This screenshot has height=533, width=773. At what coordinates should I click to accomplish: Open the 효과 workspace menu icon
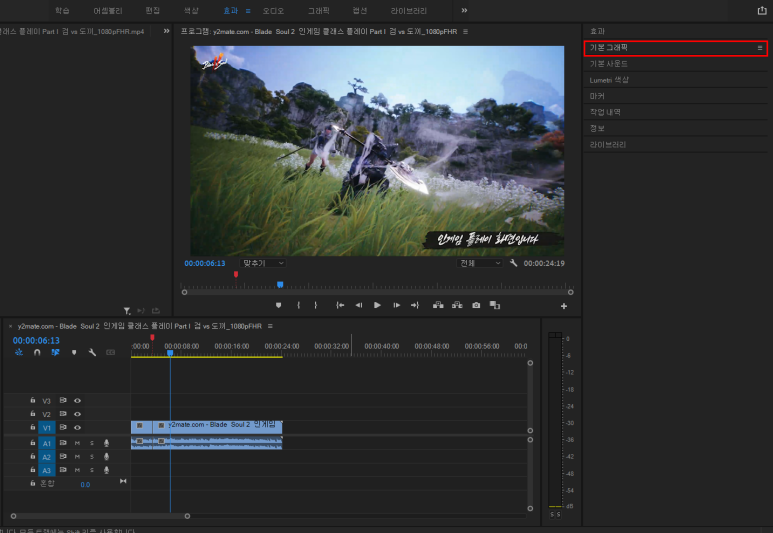coord(248,10)
